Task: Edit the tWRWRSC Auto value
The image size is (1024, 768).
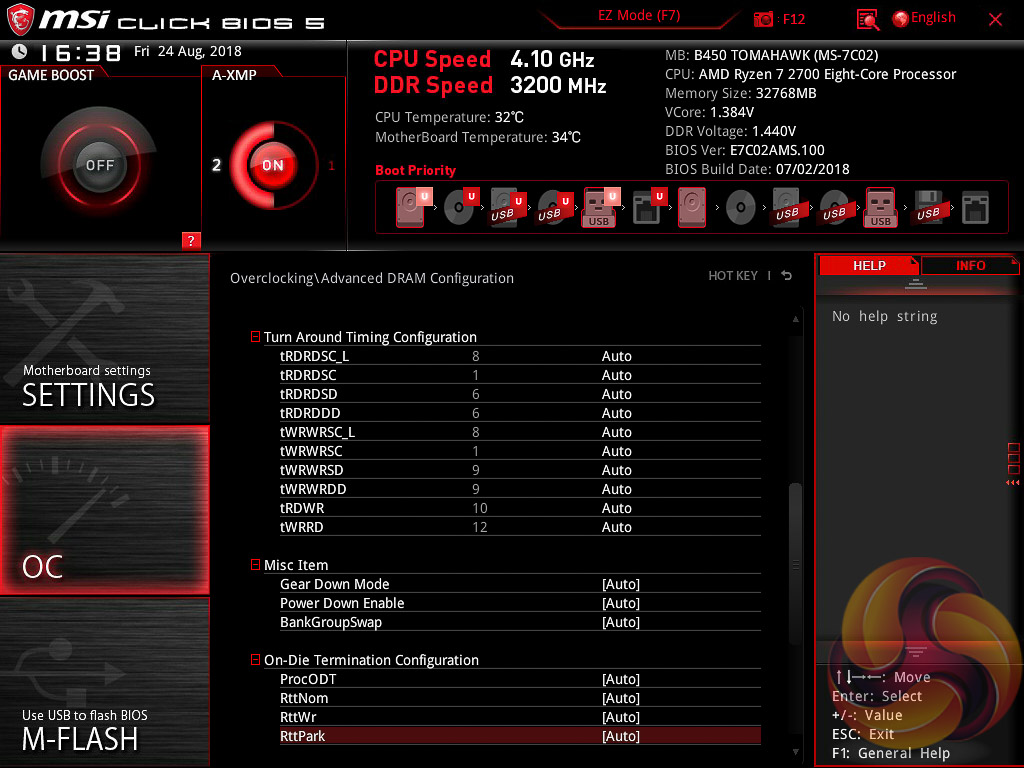Action: point(616,451)
